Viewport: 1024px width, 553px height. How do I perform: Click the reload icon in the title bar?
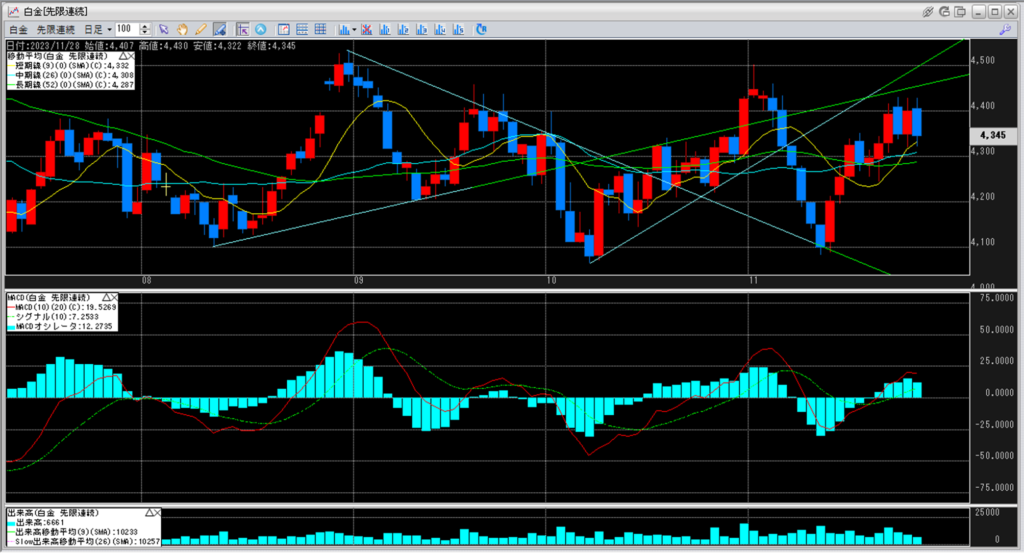coord(944,12)
